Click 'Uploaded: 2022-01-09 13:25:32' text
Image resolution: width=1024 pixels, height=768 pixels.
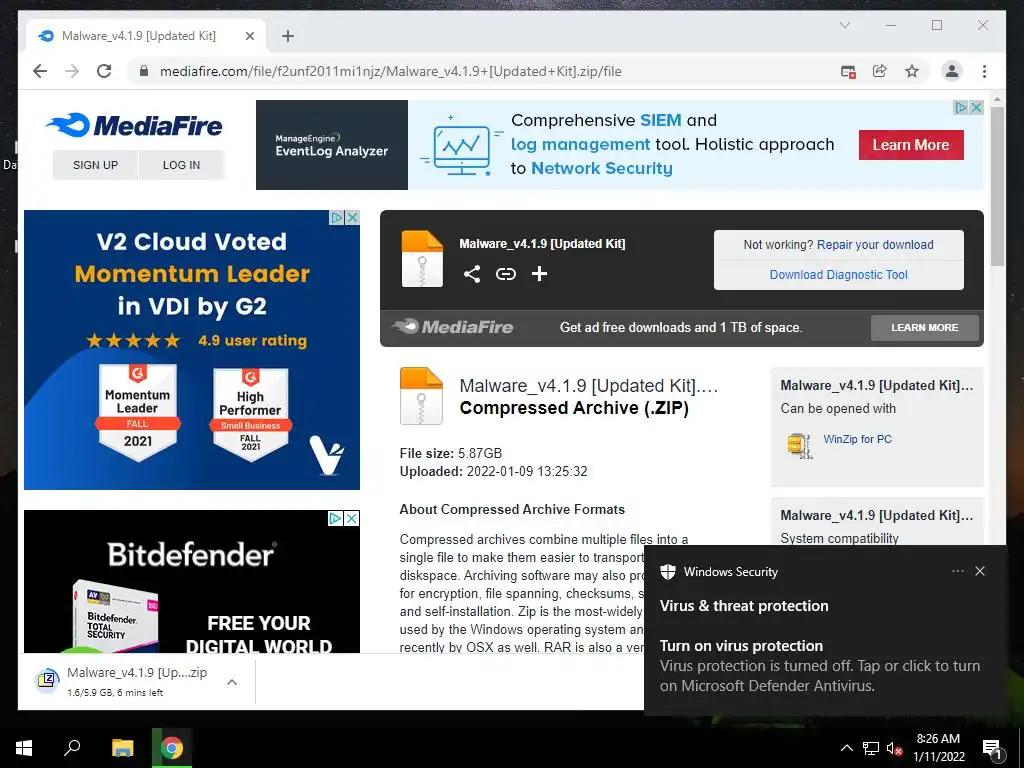[x=493, y=472]
